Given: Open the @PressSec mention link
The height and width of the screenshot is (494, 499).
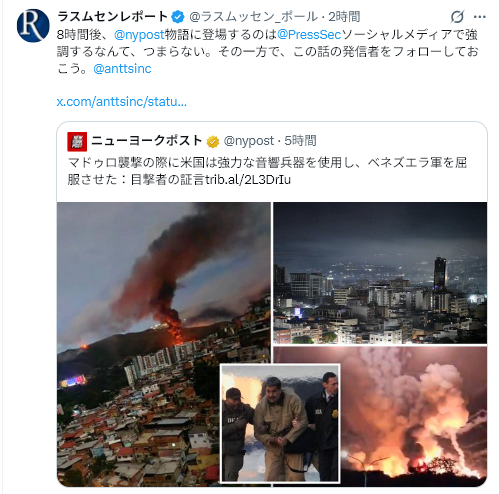Looking at the screenshot, I should pos(309,34).
